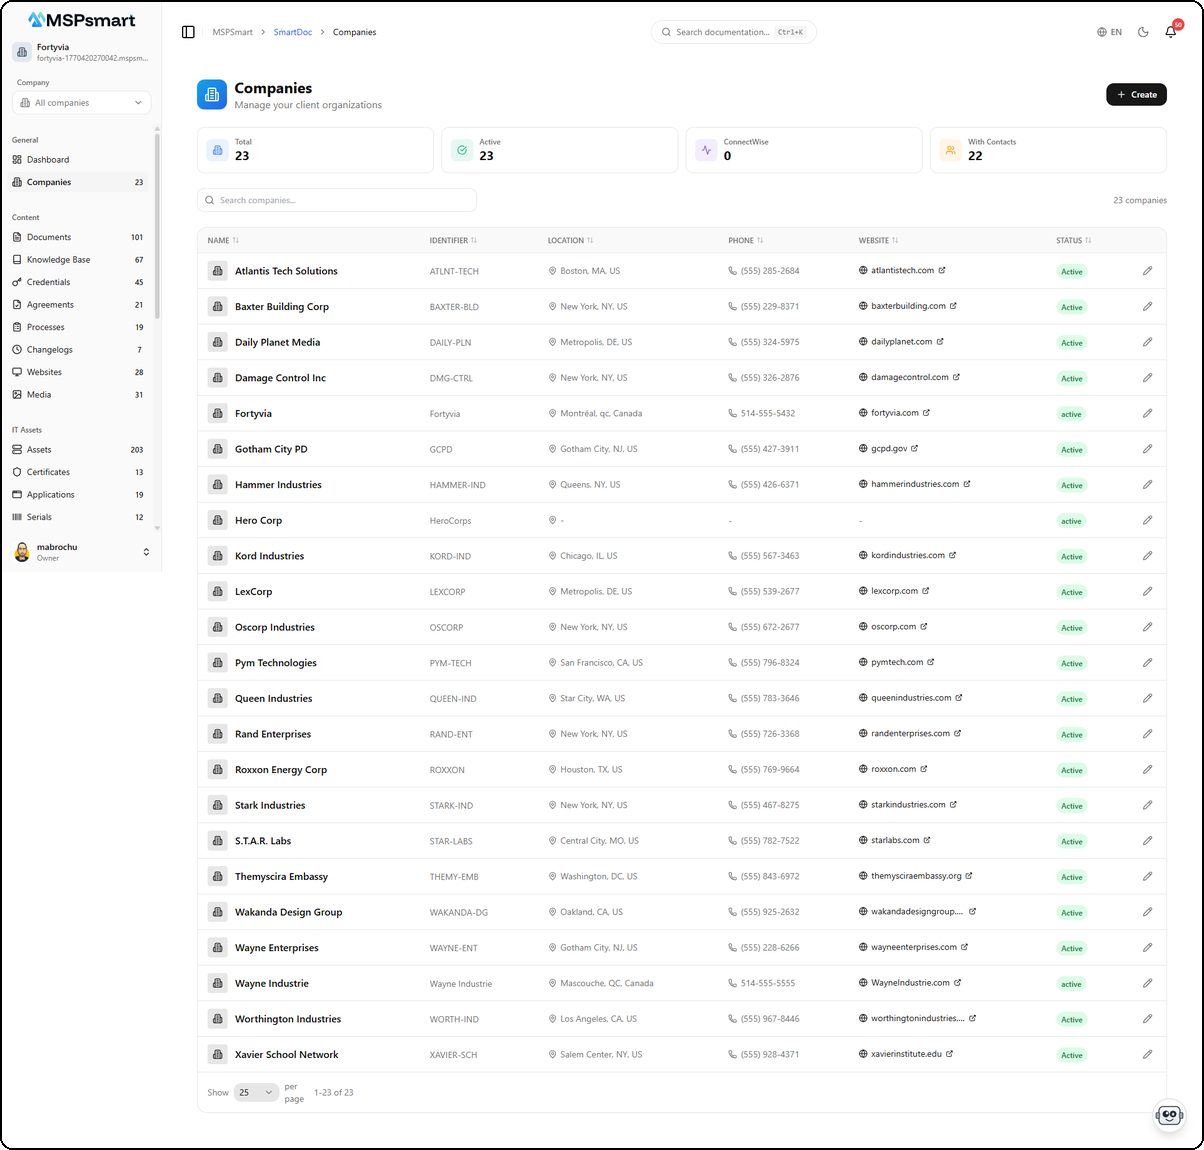This screenshot has height=1150, width=1204.
Task: Open the Certificates page
Action: (x=48, y=471)
